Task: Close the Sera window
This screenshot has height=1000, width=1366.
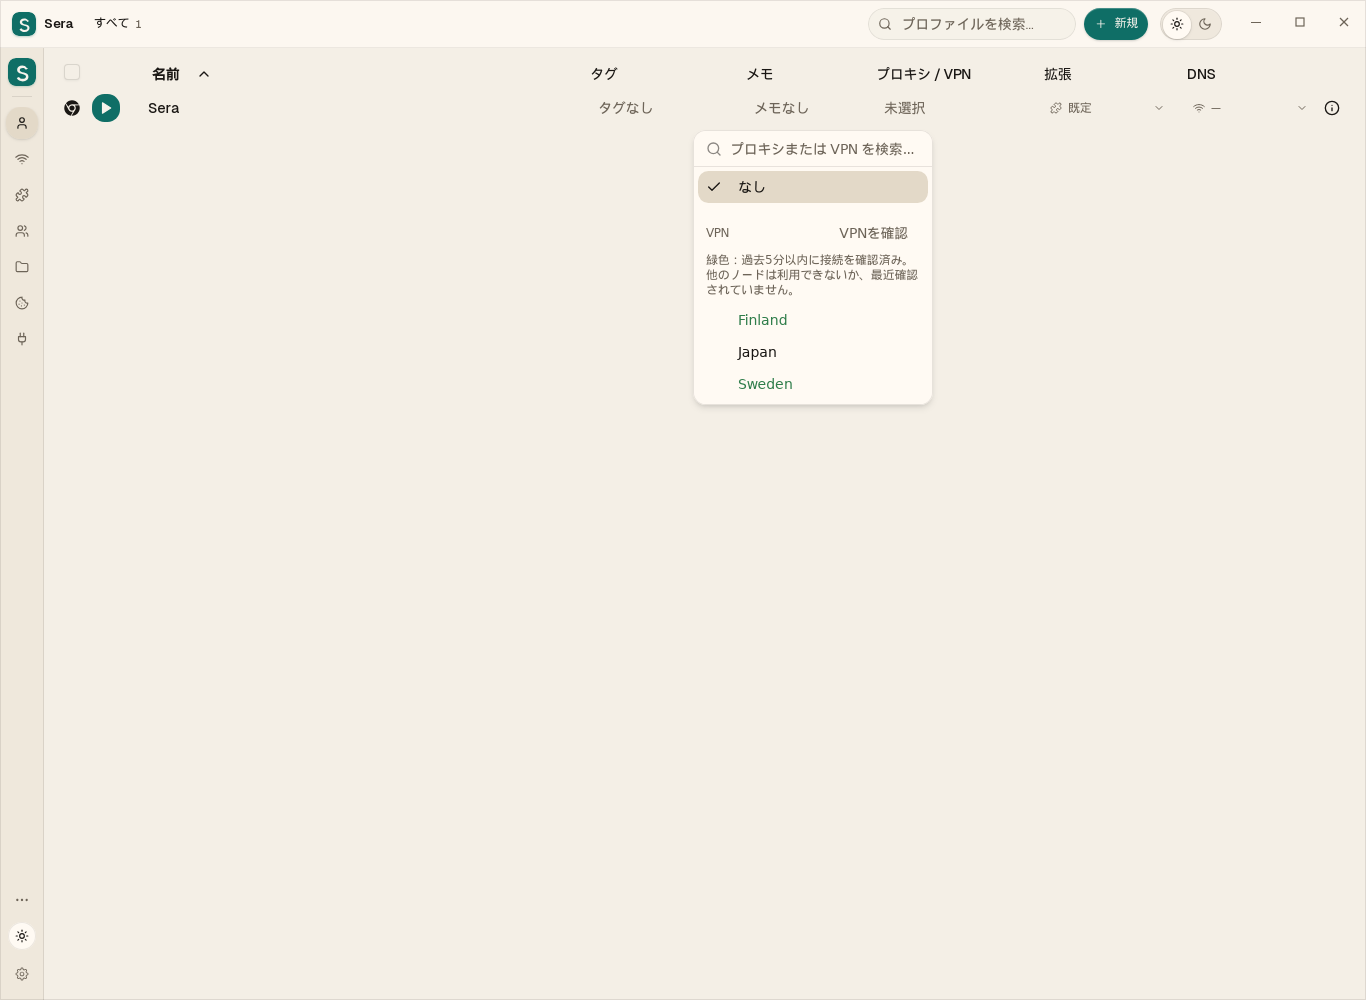Action: tap(1344, 23)
